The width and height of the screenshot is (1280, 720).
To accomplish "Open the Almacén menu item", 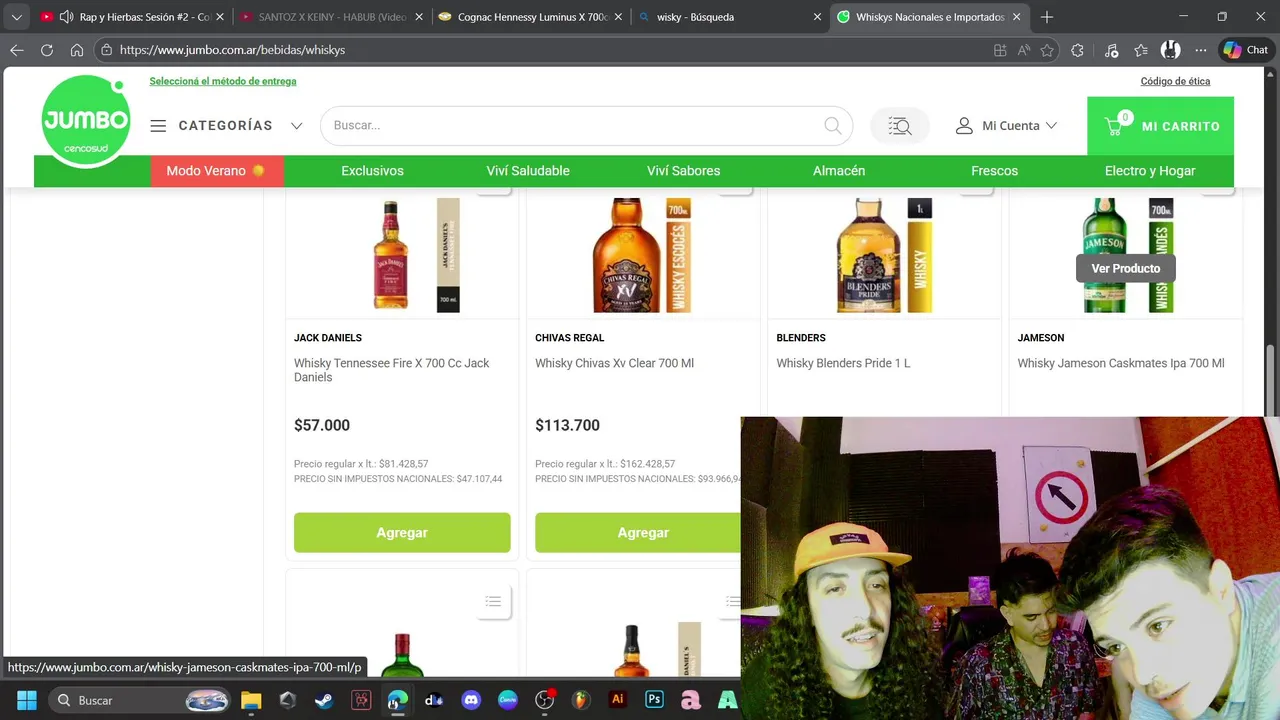I will pos(839,171).
